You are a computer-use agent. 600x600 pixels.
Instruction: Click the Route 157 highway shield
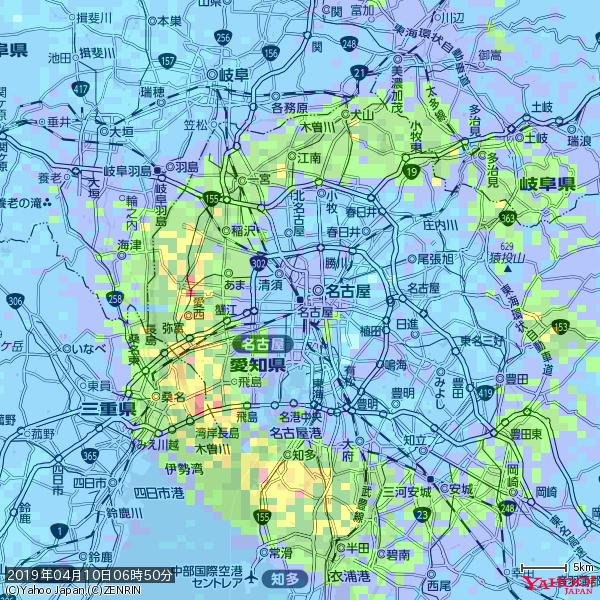[x=167, y=62]
